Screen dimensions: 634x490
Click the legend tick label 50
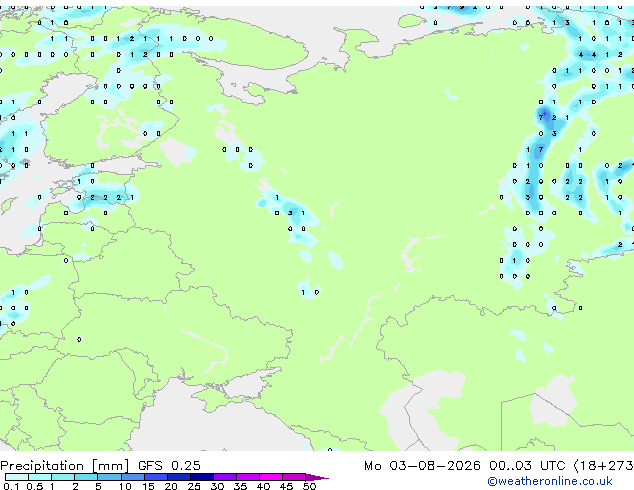[x=310, y=486]
